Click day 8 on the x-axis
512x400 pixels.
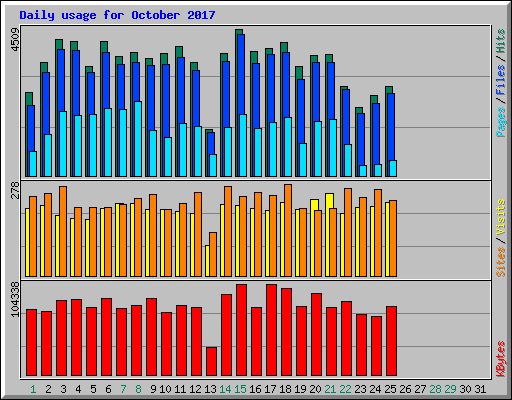[138, 389]
